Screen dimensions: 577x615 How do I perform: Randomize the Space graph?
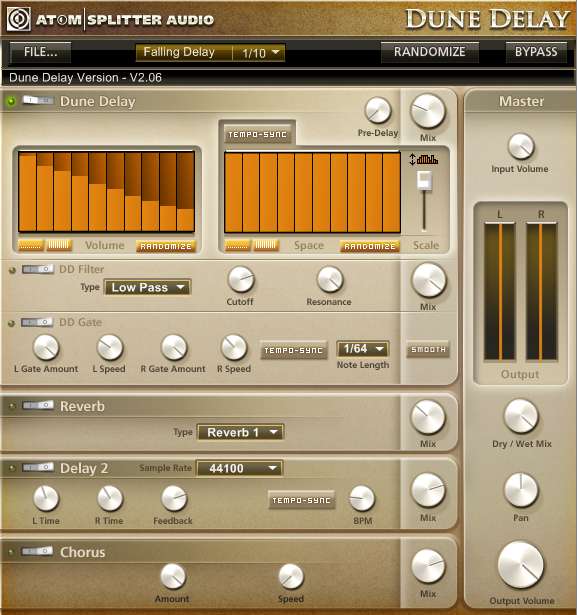(370, 246)
